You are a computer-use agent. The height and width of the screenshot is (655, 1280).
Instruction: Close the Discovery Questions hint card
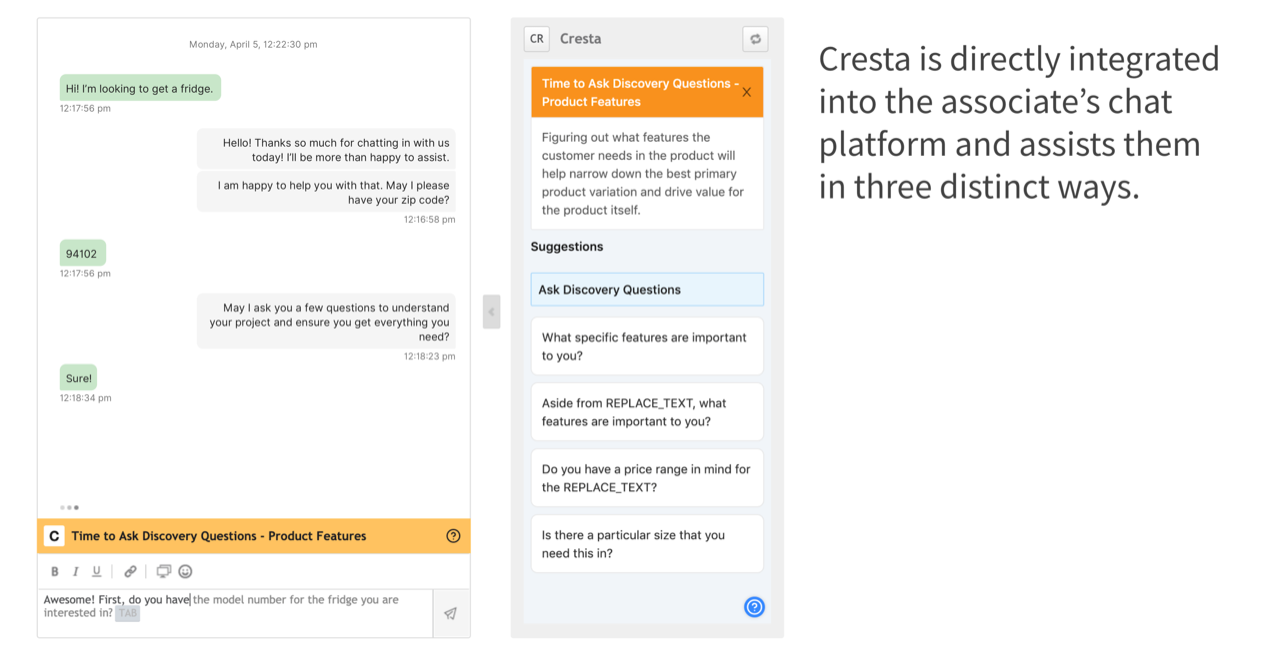(746, 92)
